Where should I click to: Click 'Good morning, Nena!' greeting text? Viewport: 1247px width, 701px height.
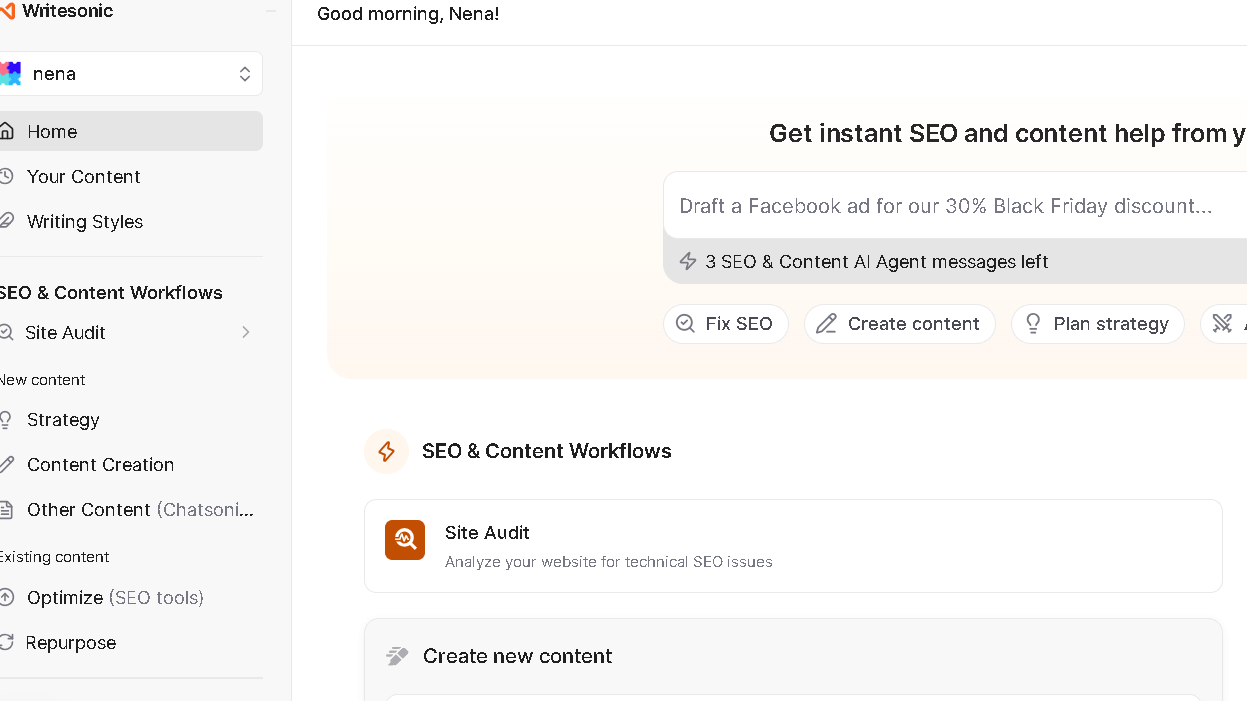coord(408,14)
